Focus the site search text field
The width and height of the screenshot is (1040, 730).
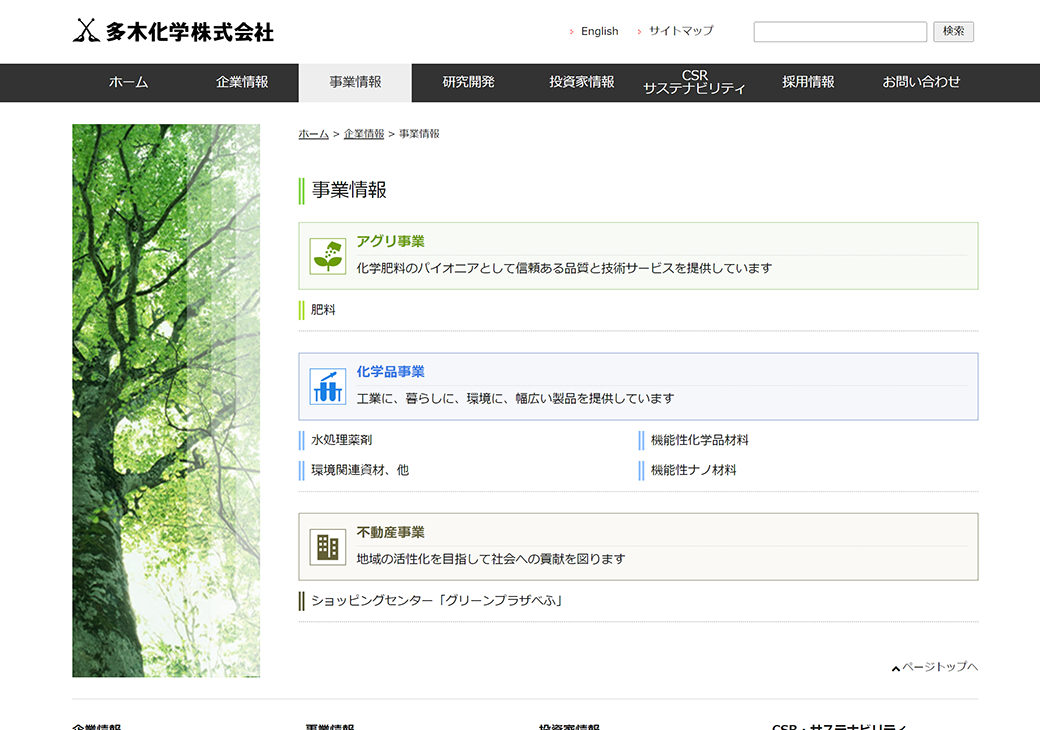tap(840, 32)
